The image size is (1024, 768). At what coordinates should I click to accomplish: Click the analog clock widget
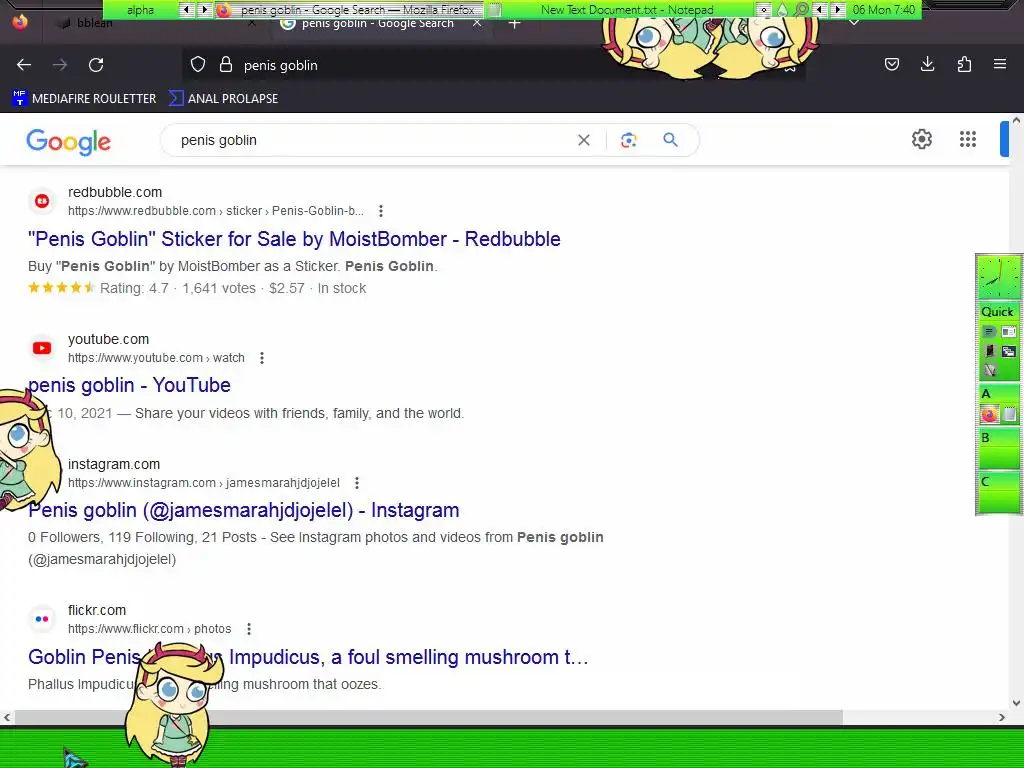tap(998, 277)
